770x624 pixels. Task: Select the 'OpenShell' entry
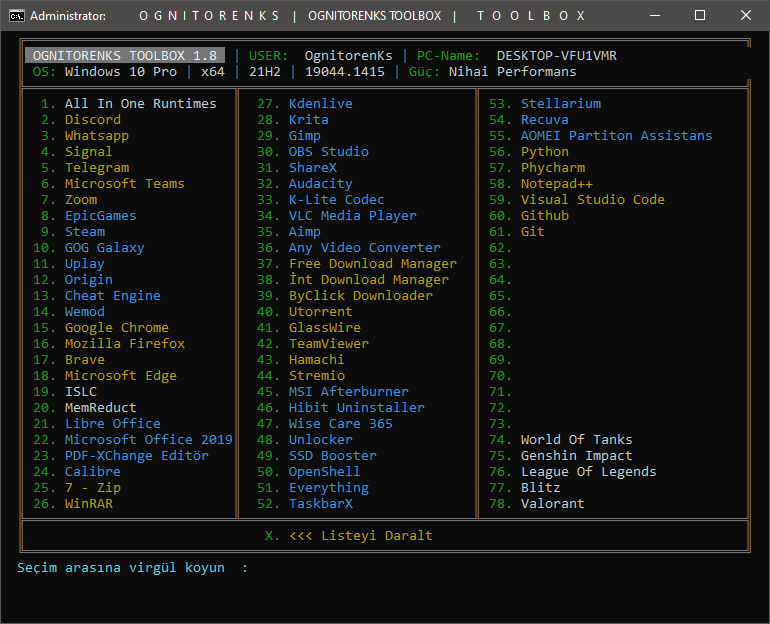[325, 472]
